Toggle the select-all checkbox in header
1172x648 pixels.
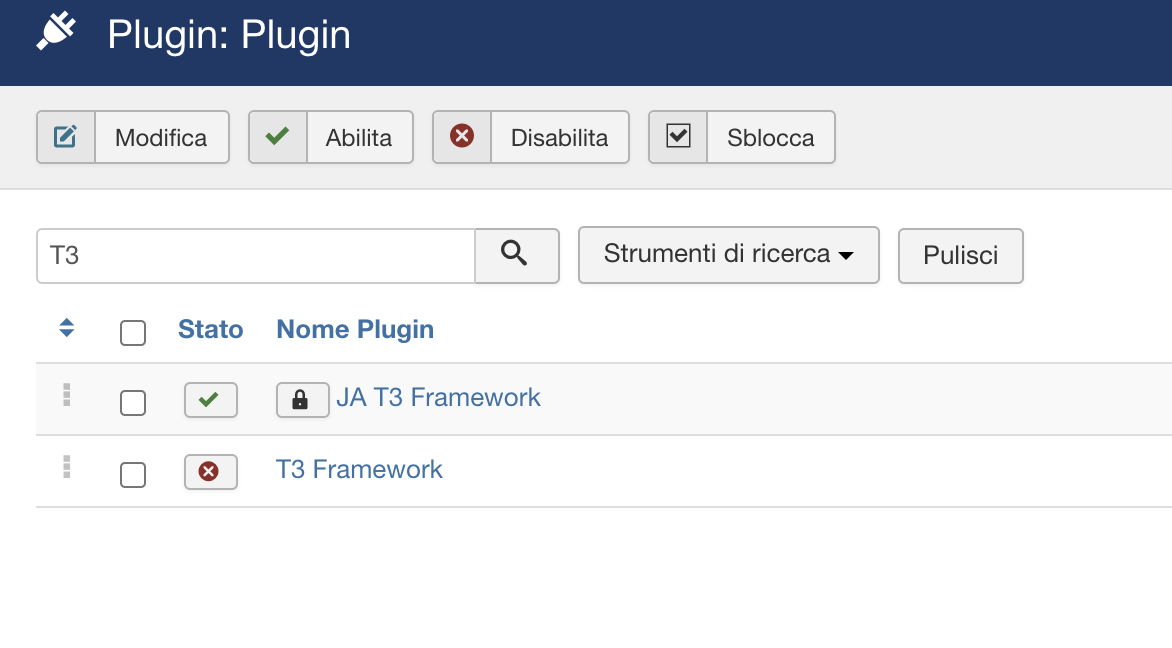click(133, 332)
